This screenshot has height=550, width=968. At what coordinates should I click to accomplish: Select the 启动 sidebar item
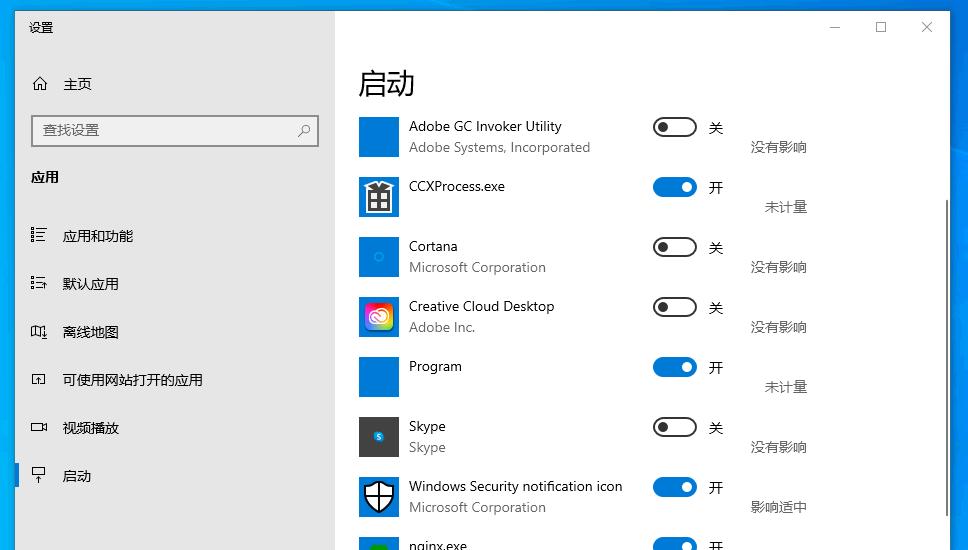click(77, 476)
